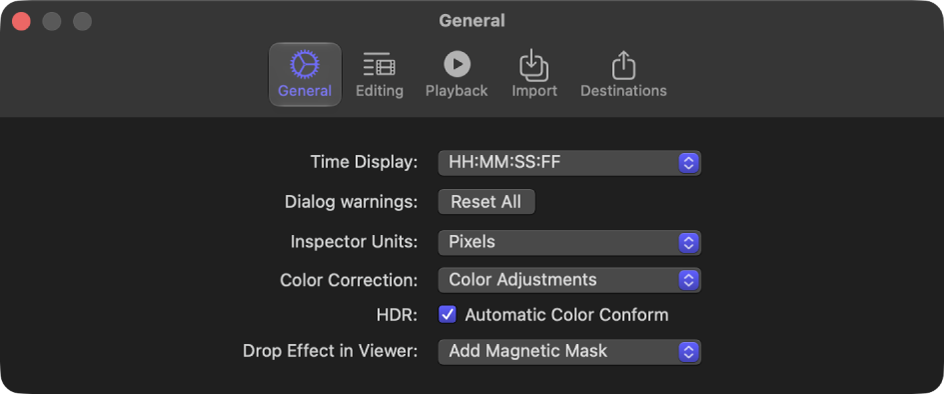Open Time Display format dropdown
Image resolution: width=944 pixels, height=394 pixels.
coord(570,163)
